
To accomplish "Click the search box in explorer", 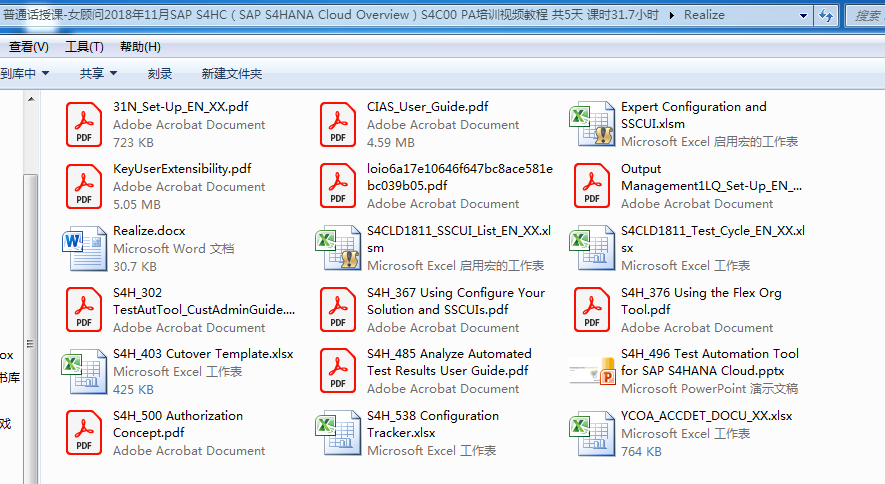I will tap(865, 16).
